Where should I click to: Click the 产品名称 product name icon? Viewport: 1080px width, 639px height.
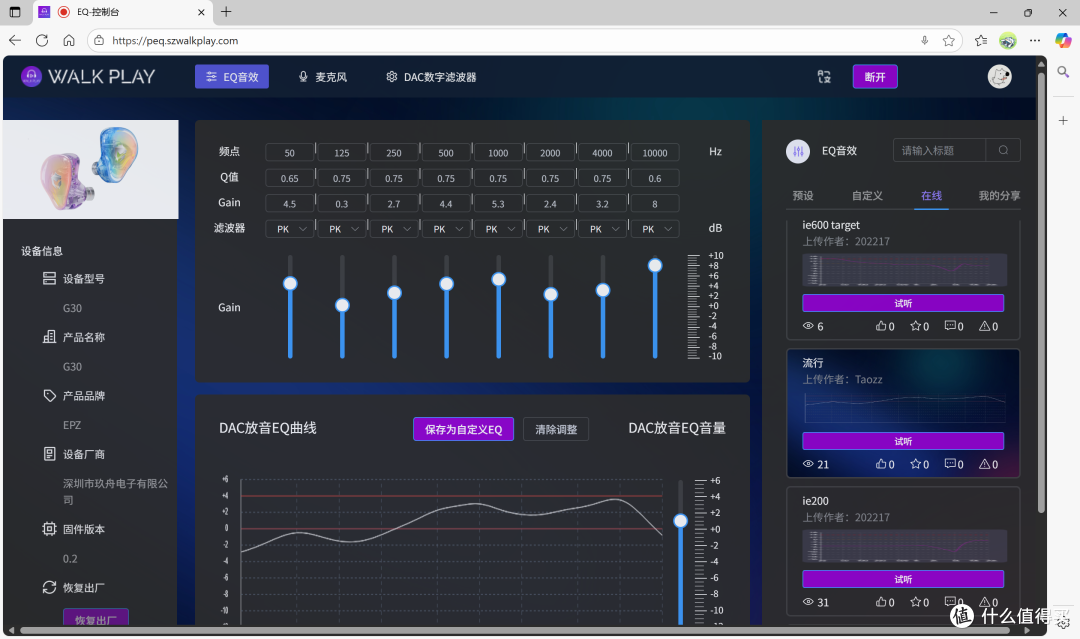tap(50, 337)
